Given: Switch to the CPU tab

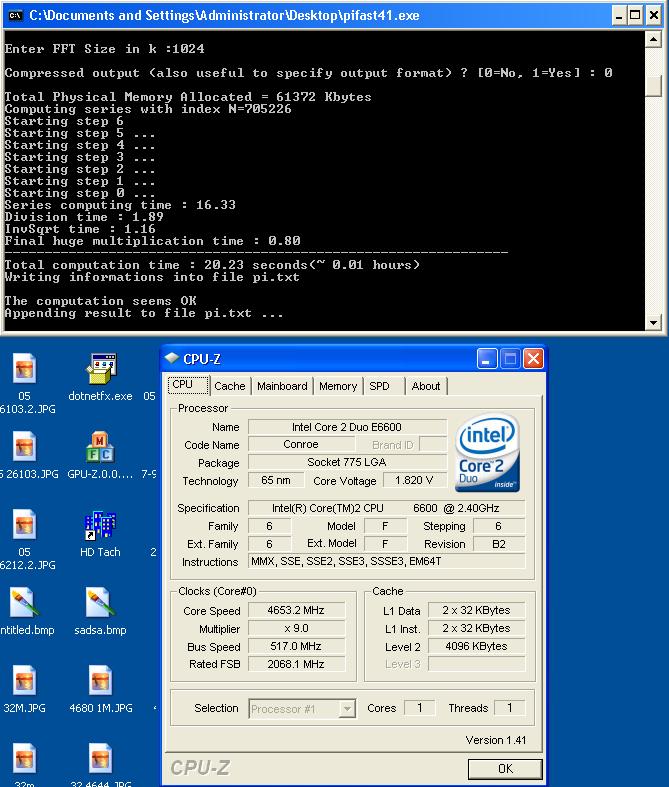Looking at the screenshot, I should [188, 385].
